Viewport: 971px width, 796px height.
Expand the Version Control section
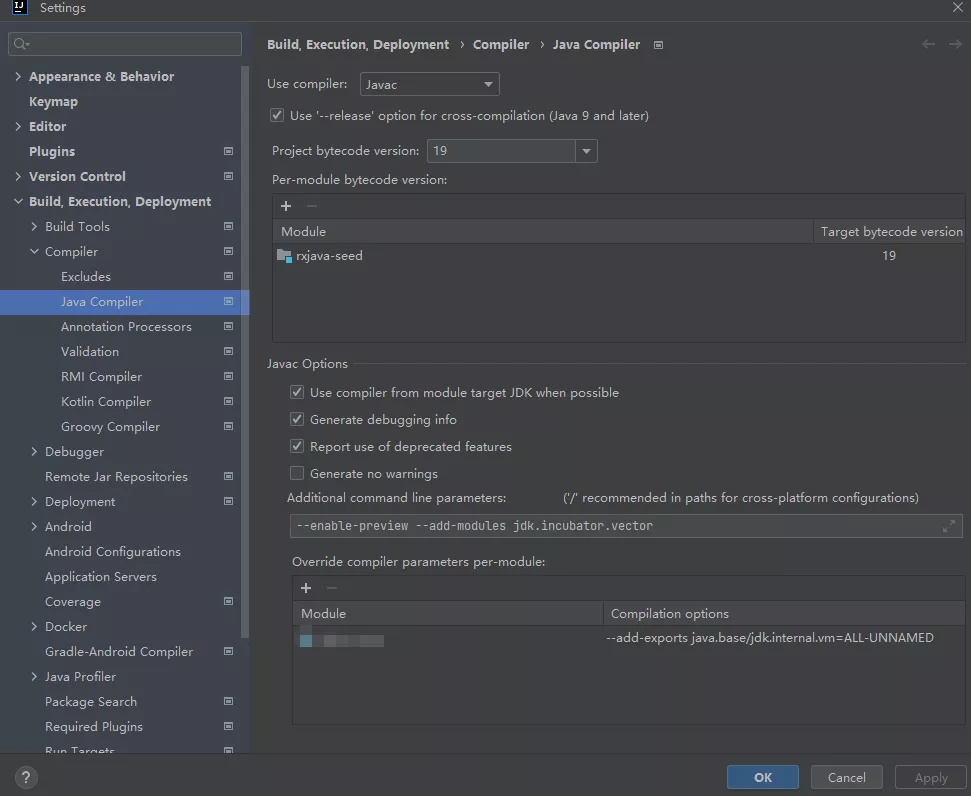tap(18, 177)
